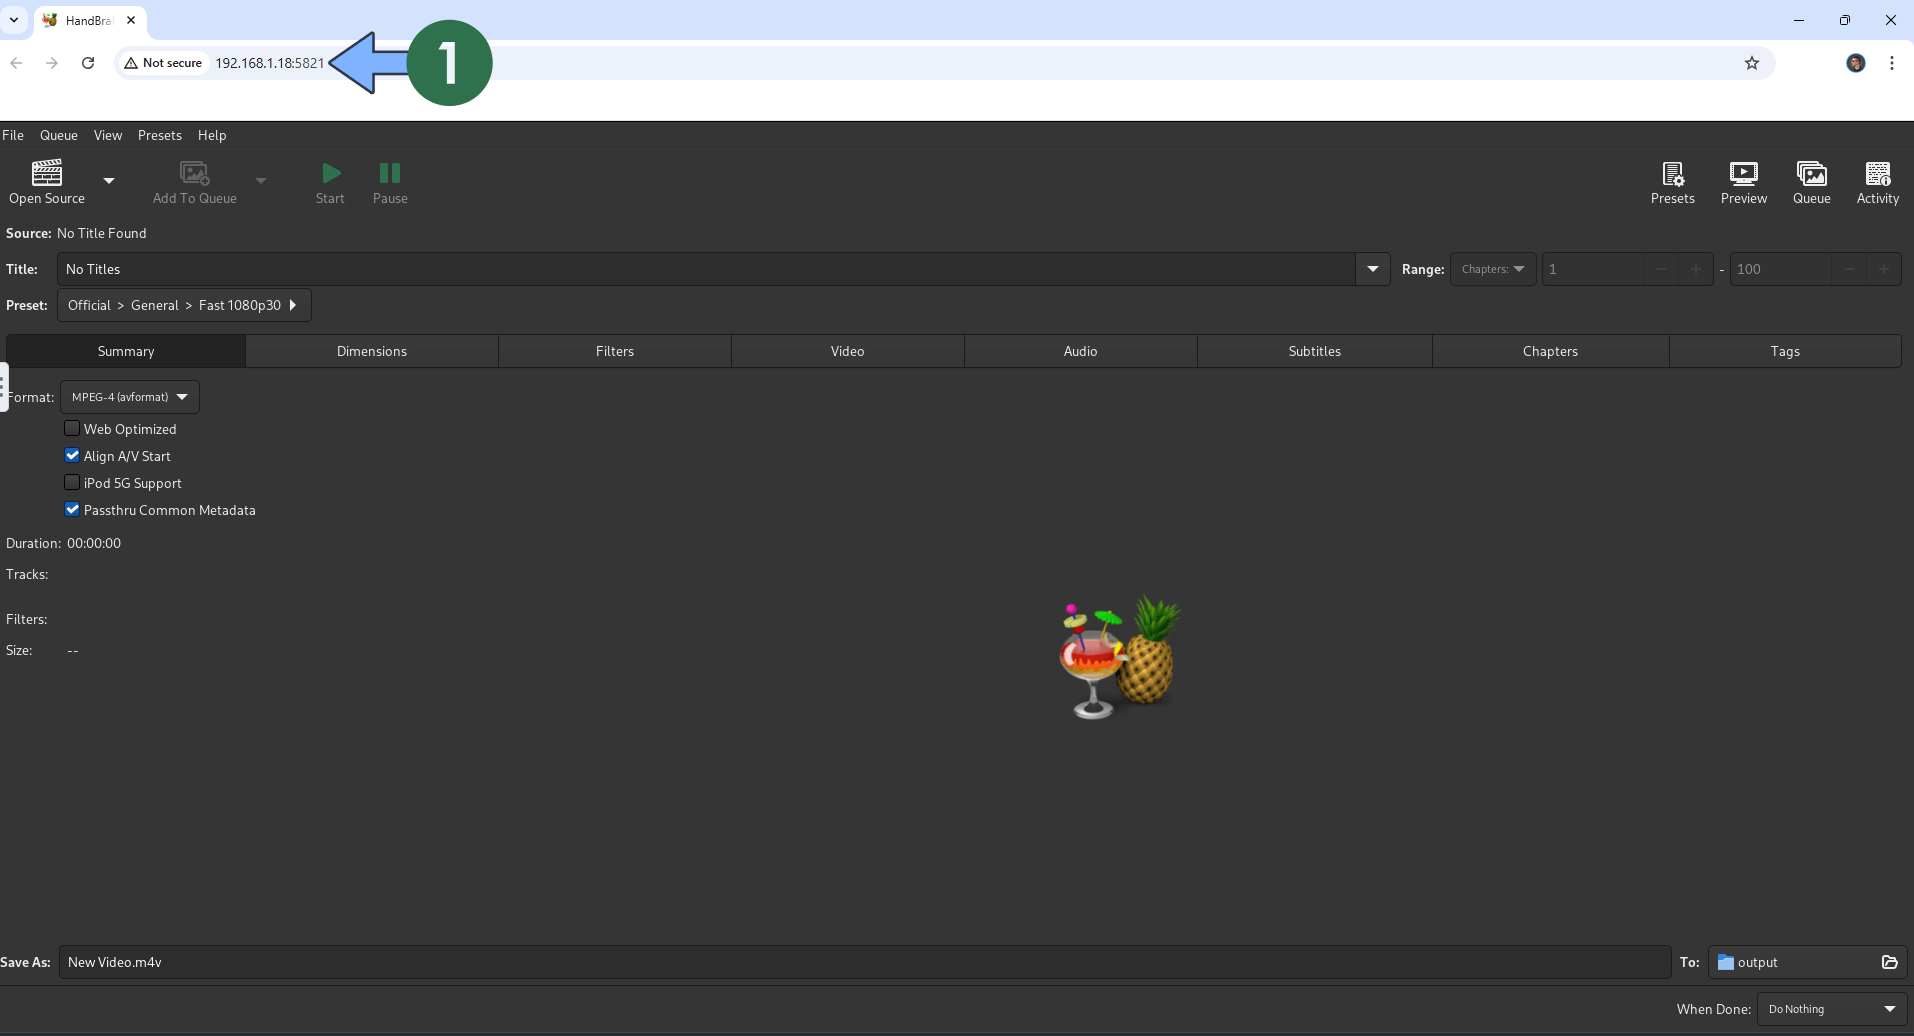Open the Activity log icon
Image resolution: width=1914 pixels, height=1036 pixels.
click(1877, 175)
